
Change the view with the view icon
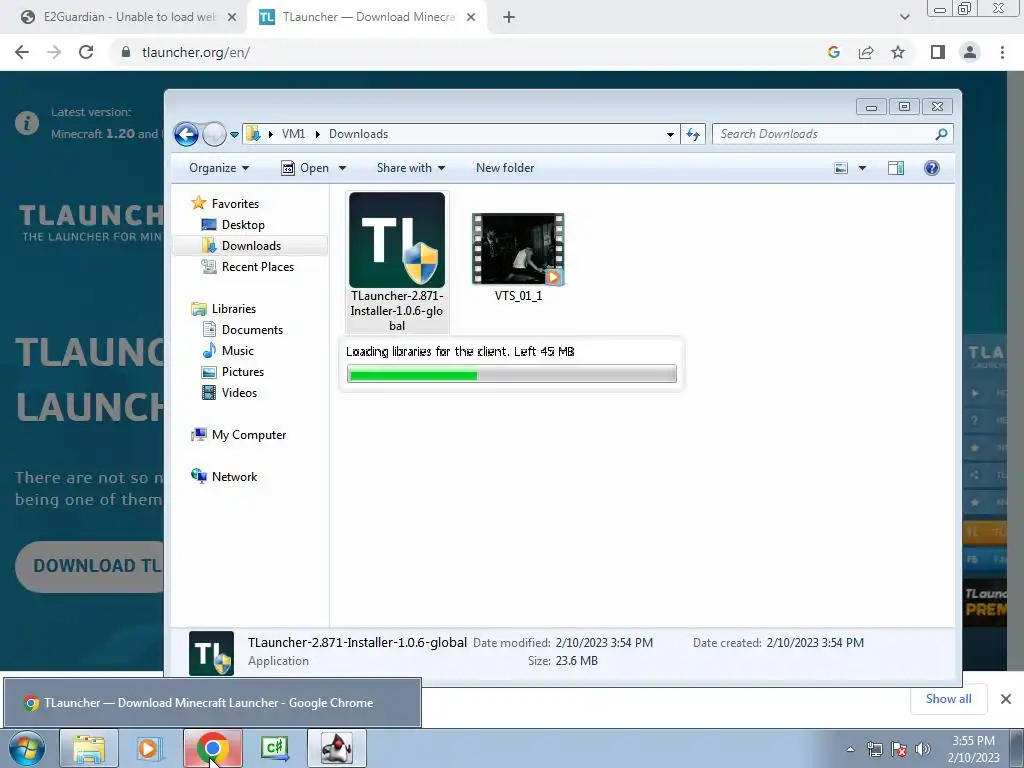pos(841,168)
